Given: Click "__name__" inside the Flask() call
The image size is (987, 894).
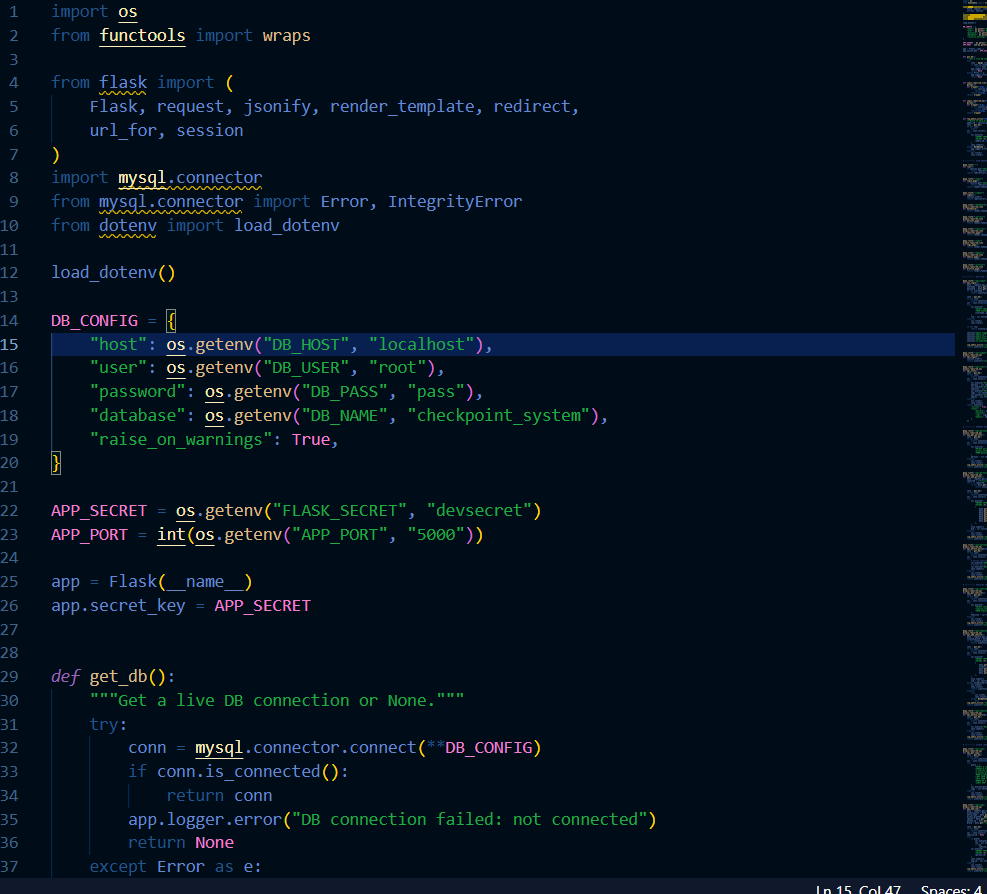Looking at the screenshot, I should 205,582.
